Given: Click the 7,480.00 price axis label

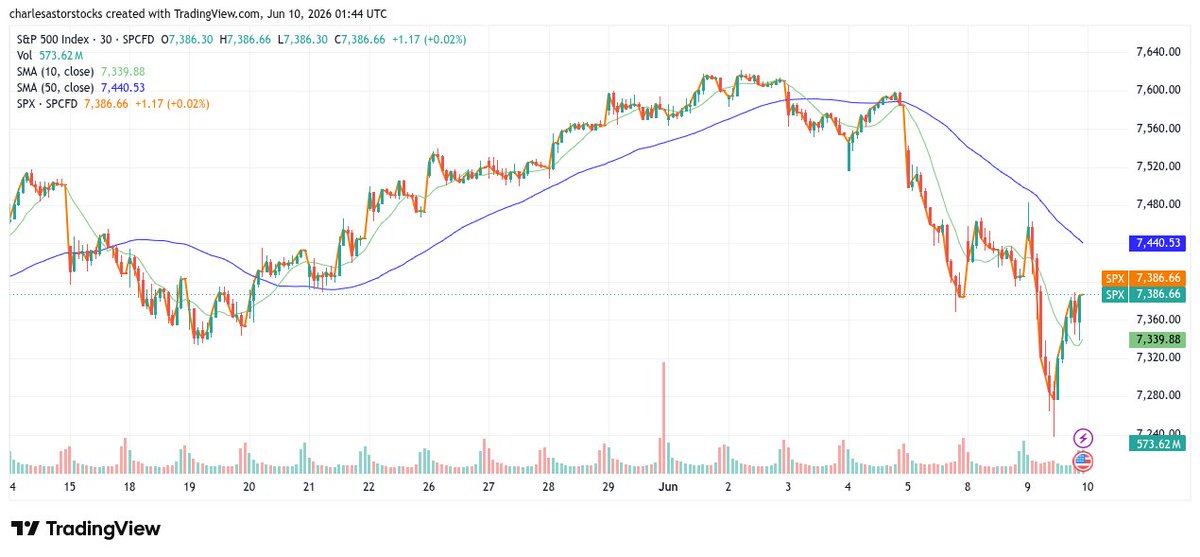Looking at the screenshot, I should pyautogui.click(x=1159, y=204).
